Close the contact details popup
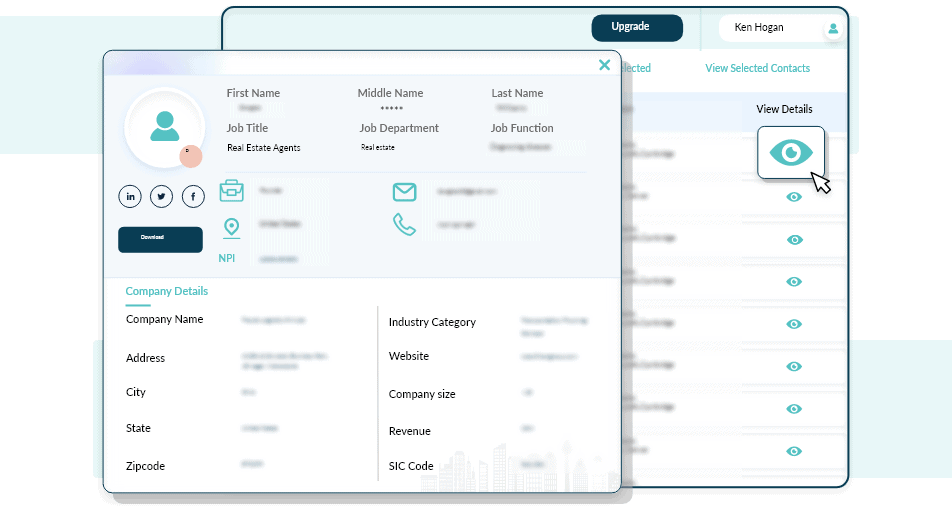The height and width of the screenshot is (516, 952). point(604,65)
